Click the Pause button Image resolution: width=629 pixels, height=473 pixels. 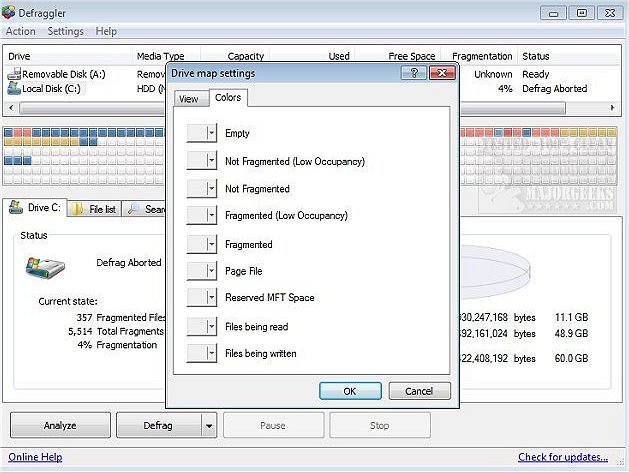(273, 425)
